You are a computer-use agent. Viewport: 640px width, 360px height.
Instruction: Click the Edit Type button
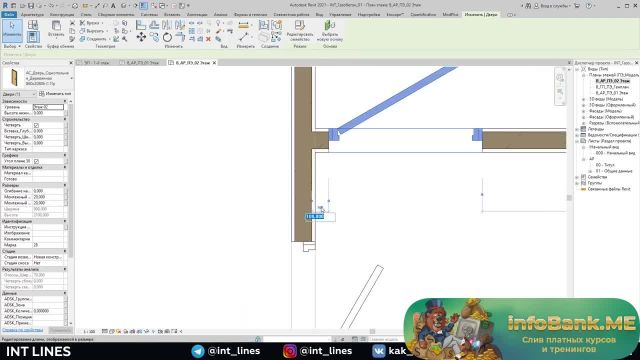56,94
